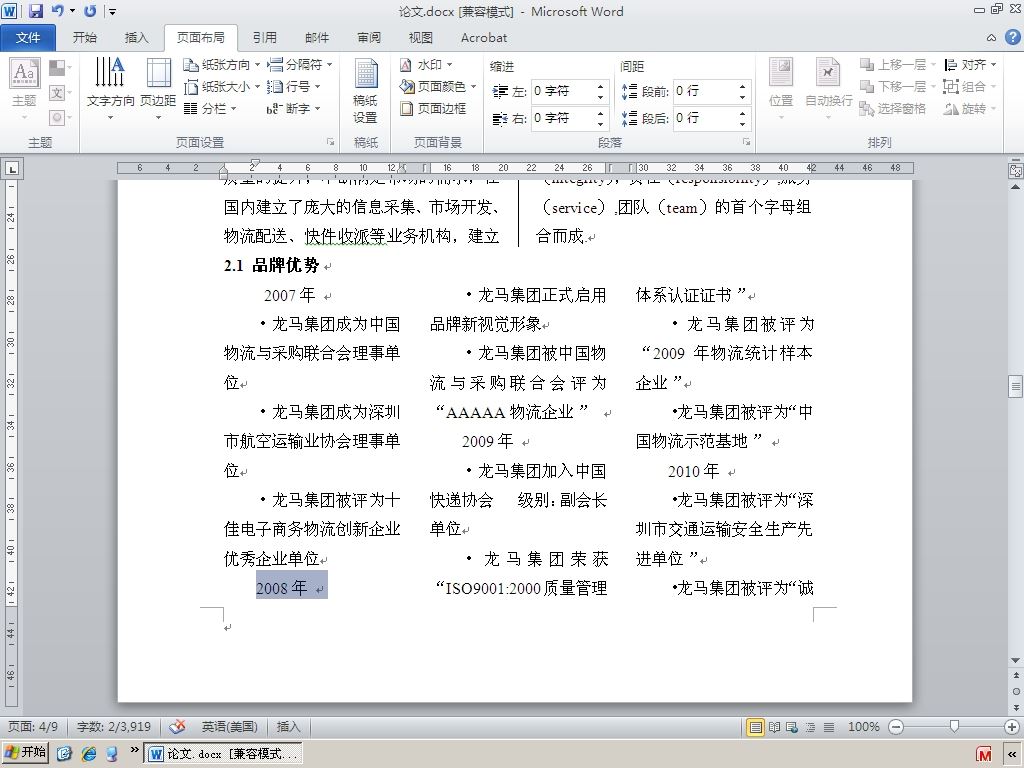
Task: Click the zoom slider handle
Action: tap(954, 726)
